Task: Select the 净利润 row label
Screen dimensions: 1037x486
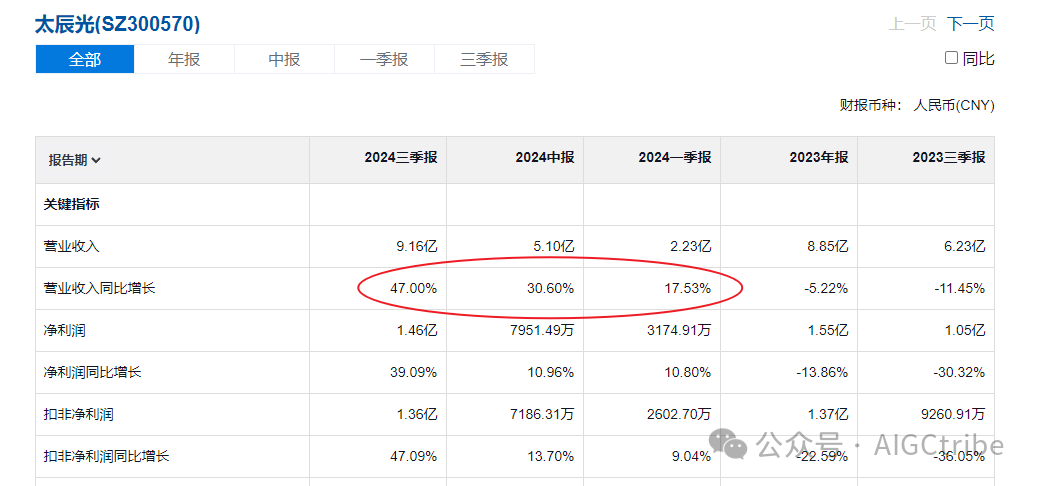Action: [64, 331]
